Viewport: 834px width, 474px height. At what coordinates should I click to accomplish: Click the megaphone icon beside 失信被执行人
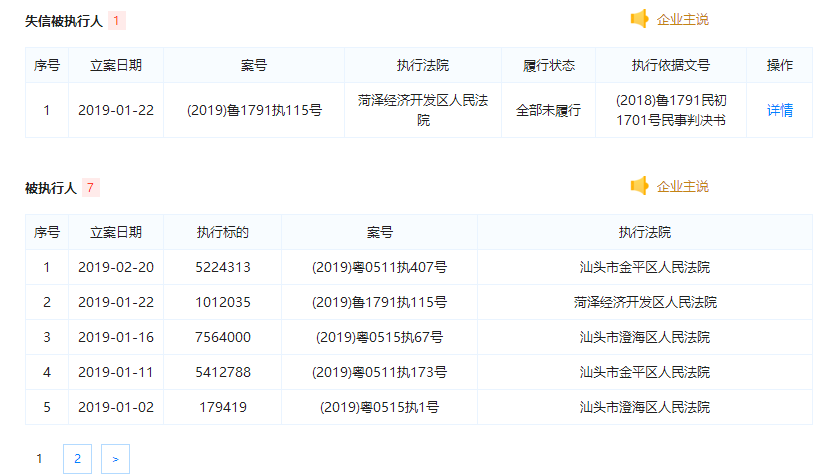639,19
